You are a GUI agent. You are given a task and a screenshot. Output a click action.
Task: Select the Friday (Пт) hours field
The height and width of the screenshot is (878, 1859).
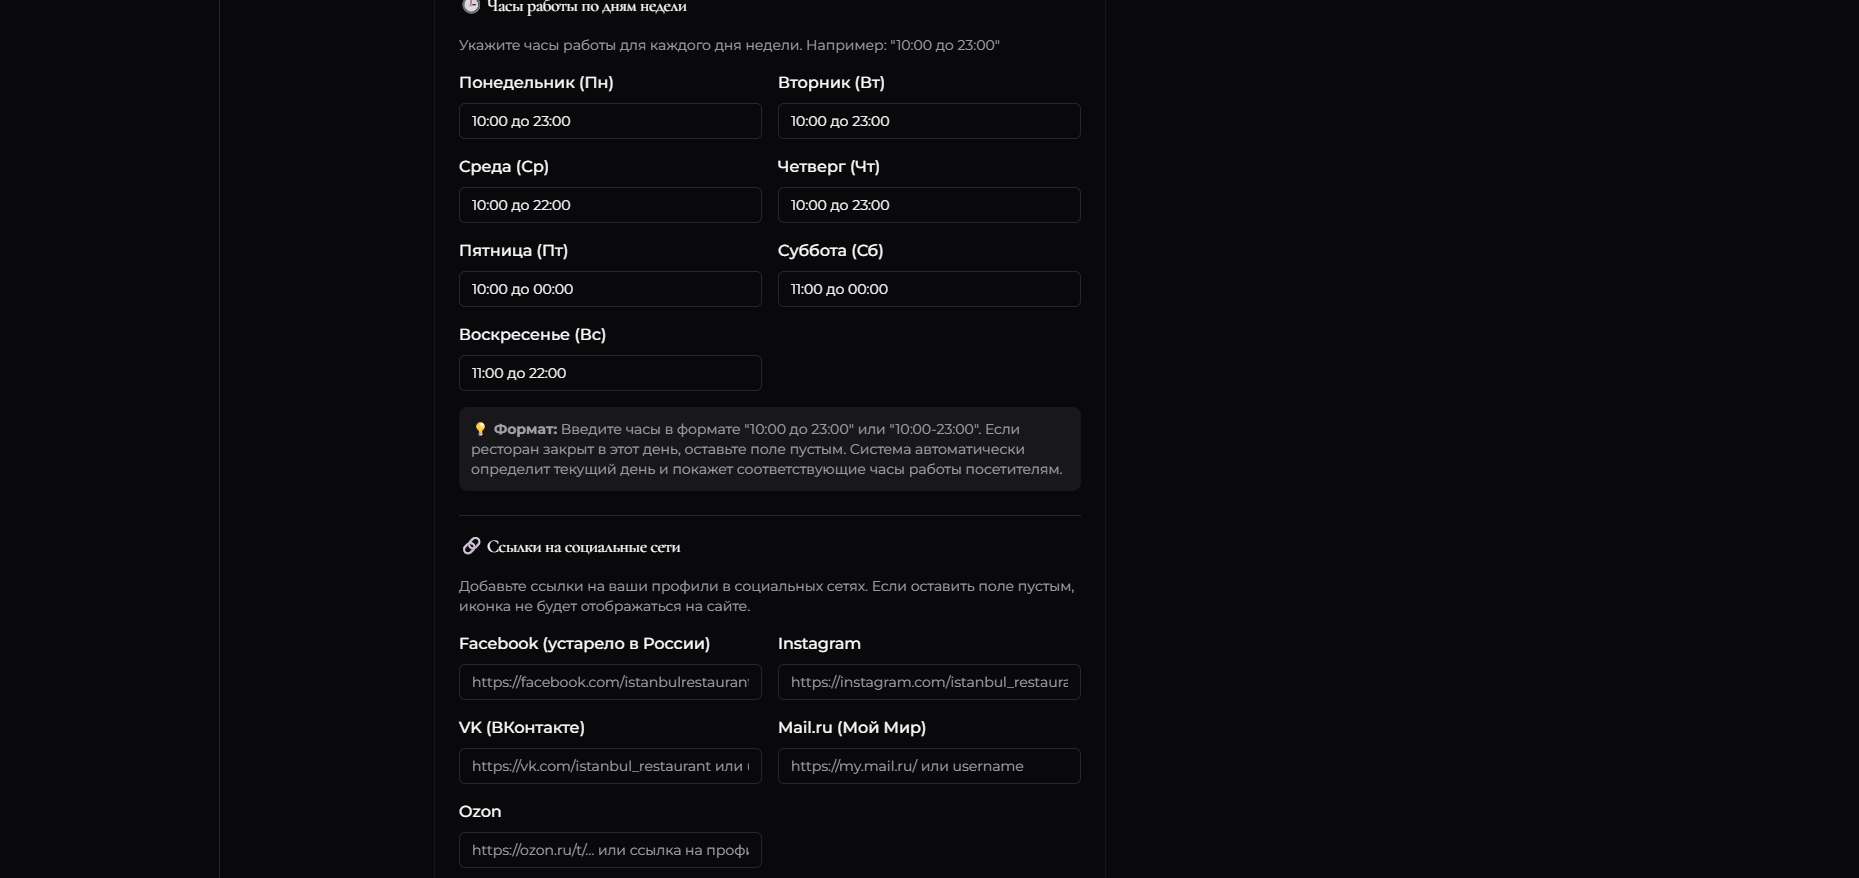tap(610, 289)
